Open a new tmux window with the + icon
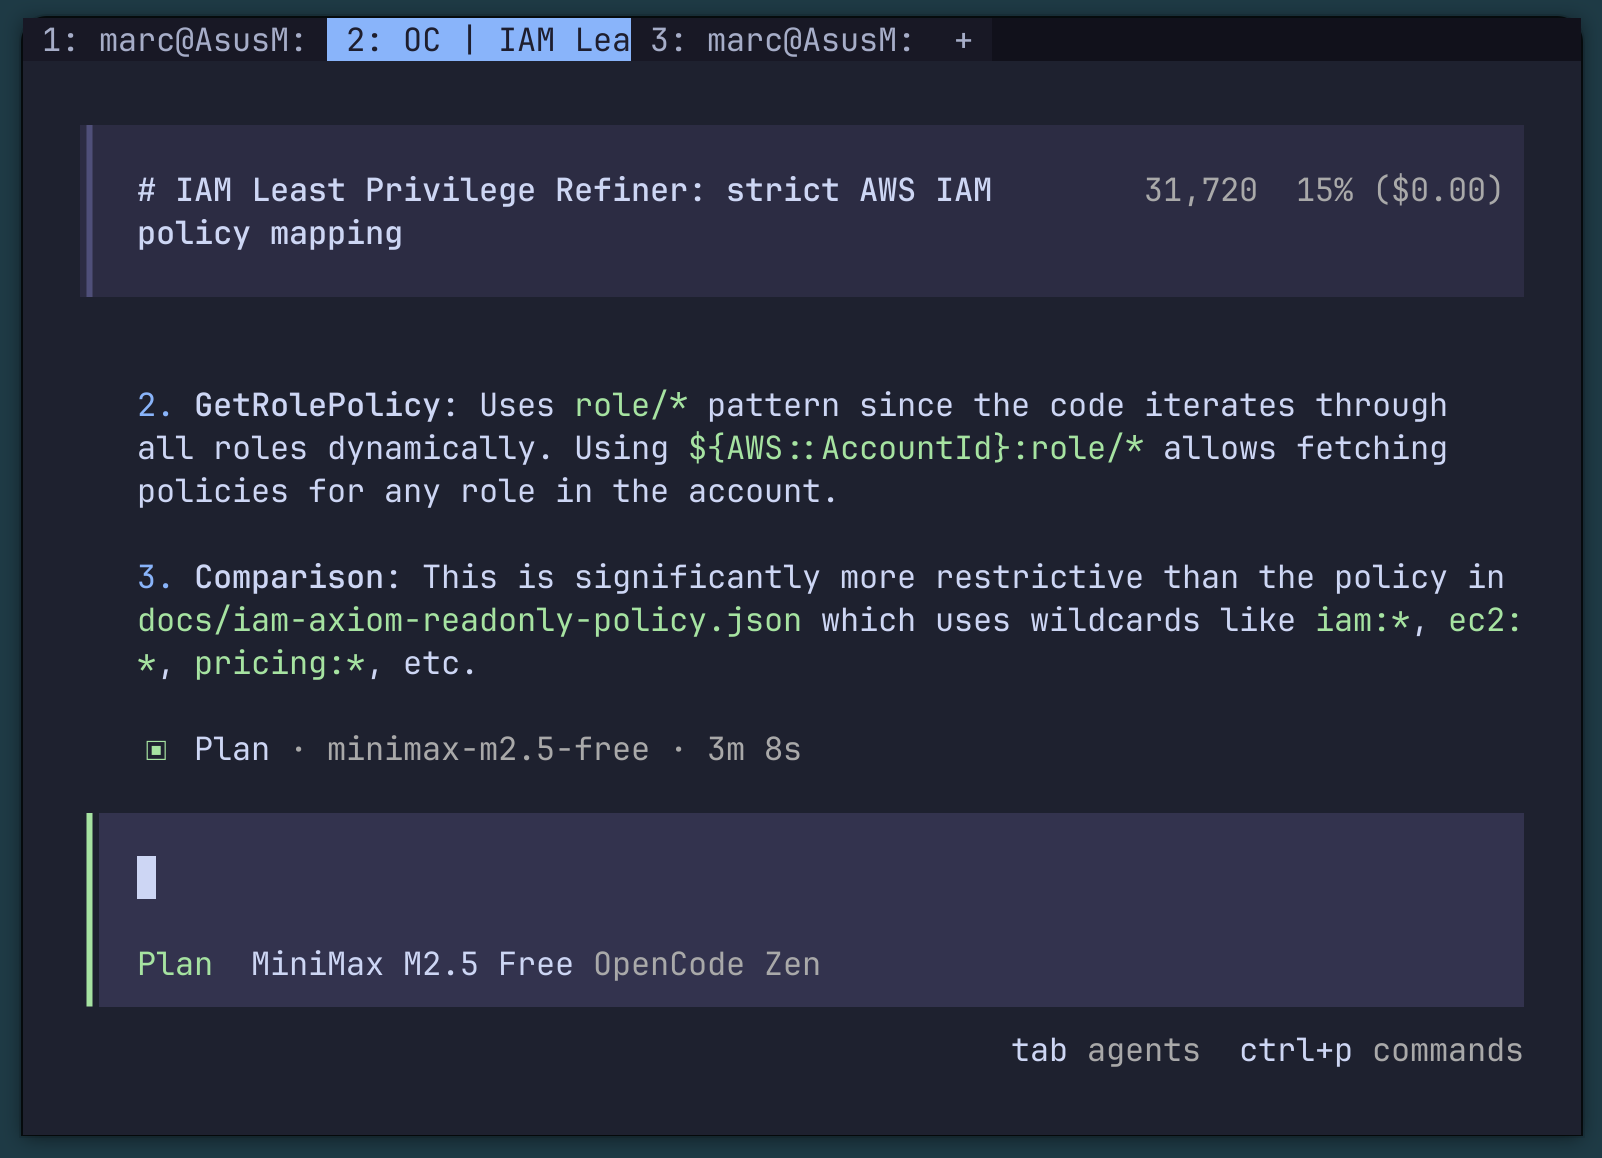 [962, 40]
